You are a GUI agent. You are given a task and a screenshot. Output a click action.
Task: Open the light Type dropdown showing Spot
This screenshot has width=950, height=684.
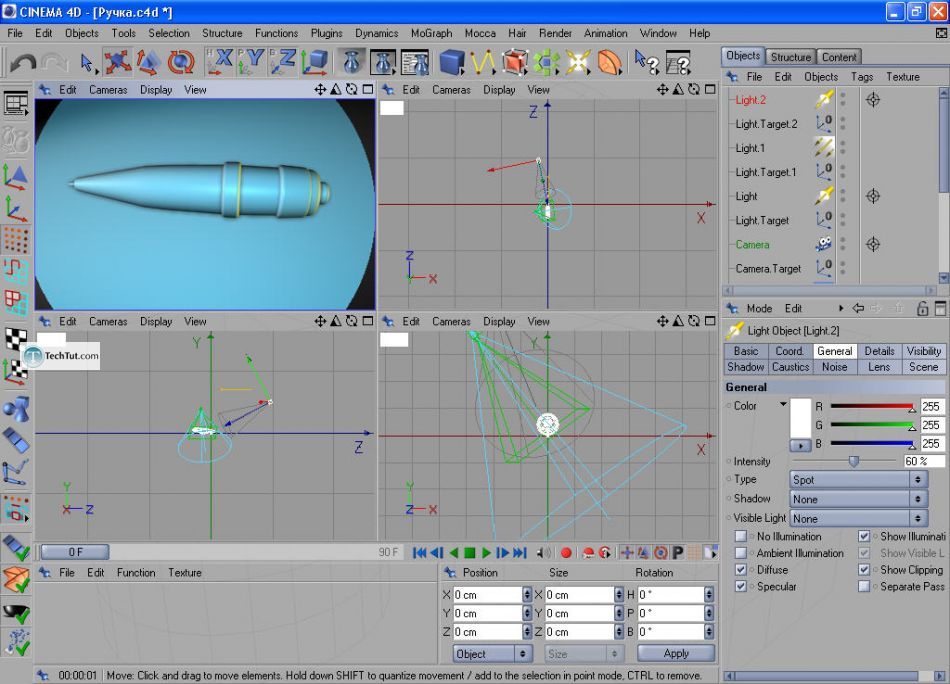[x=858, y=480]
